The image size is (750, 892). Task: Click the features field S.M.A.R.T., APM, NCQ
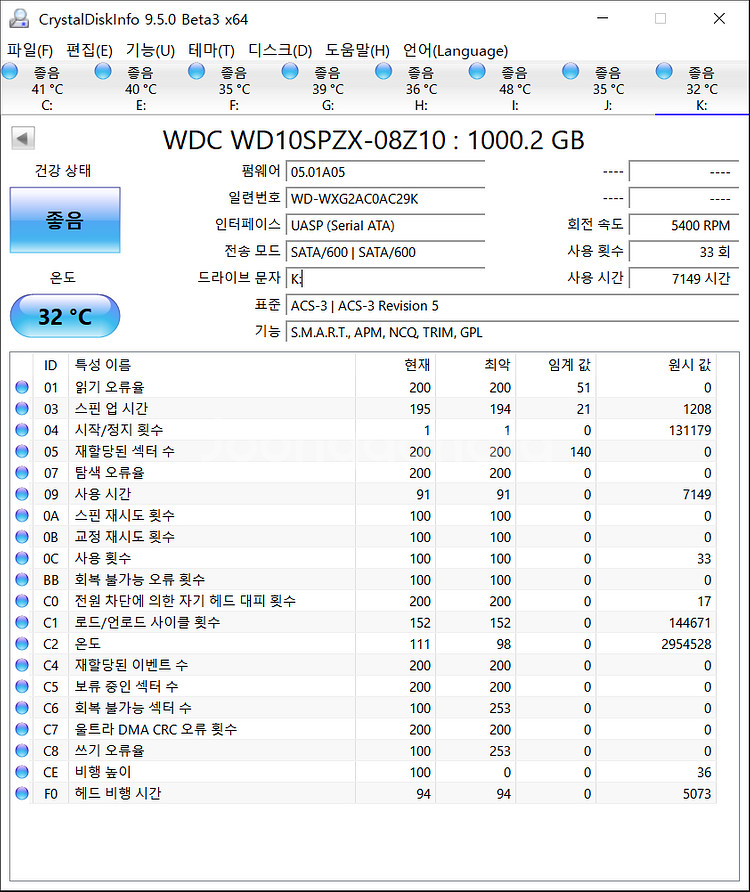[x=512, y=332]
